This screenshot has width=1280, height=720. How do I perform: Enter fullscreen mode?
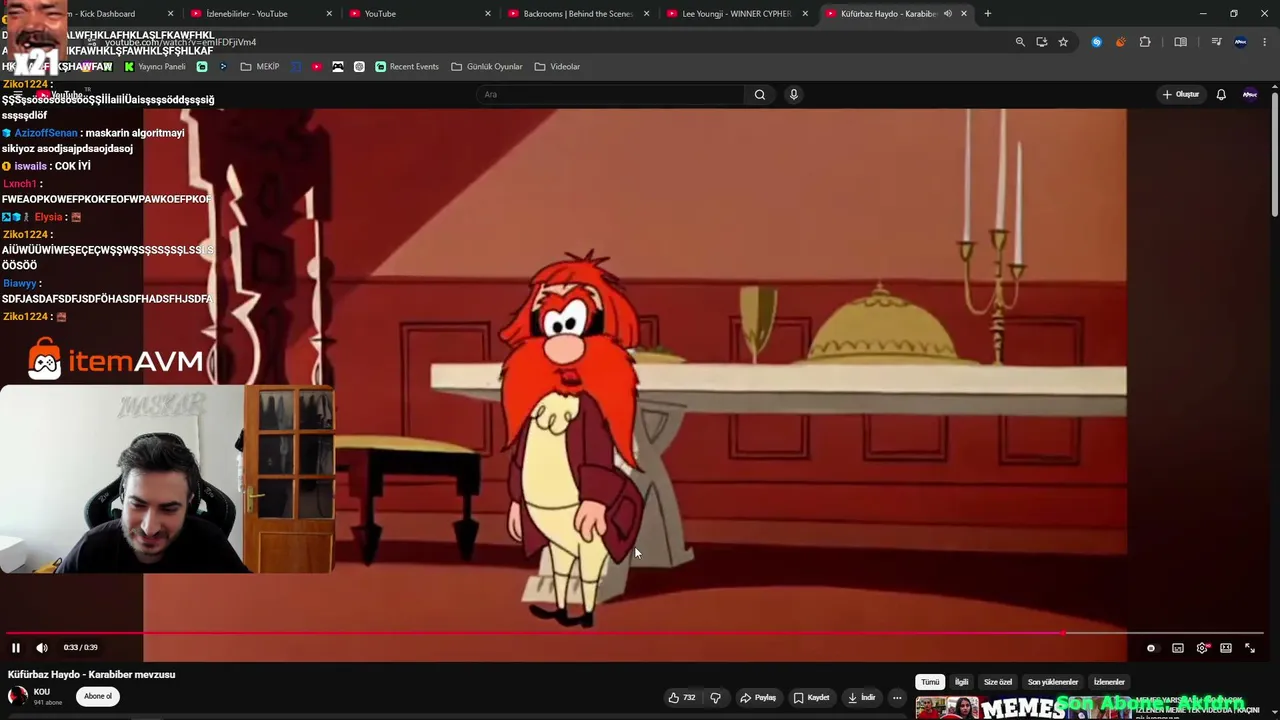1250,648
